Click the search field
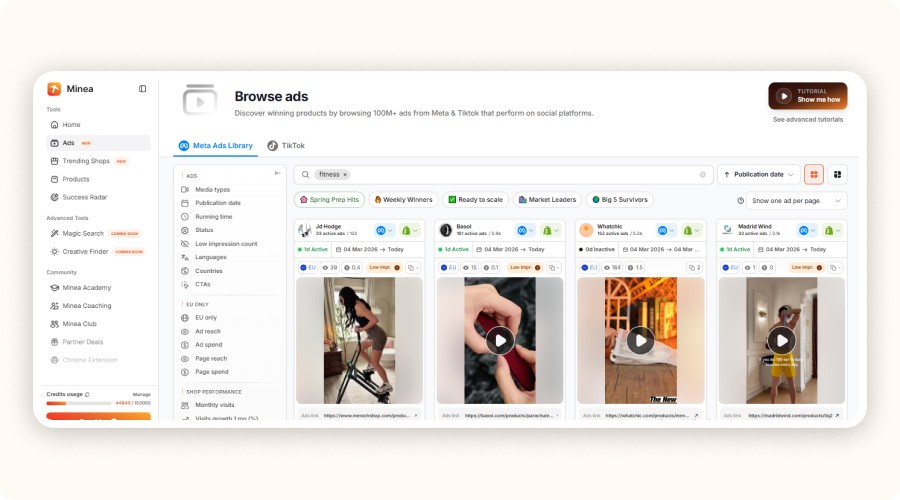This screenshot has width=900, height=500. click(x=503, y=175)
